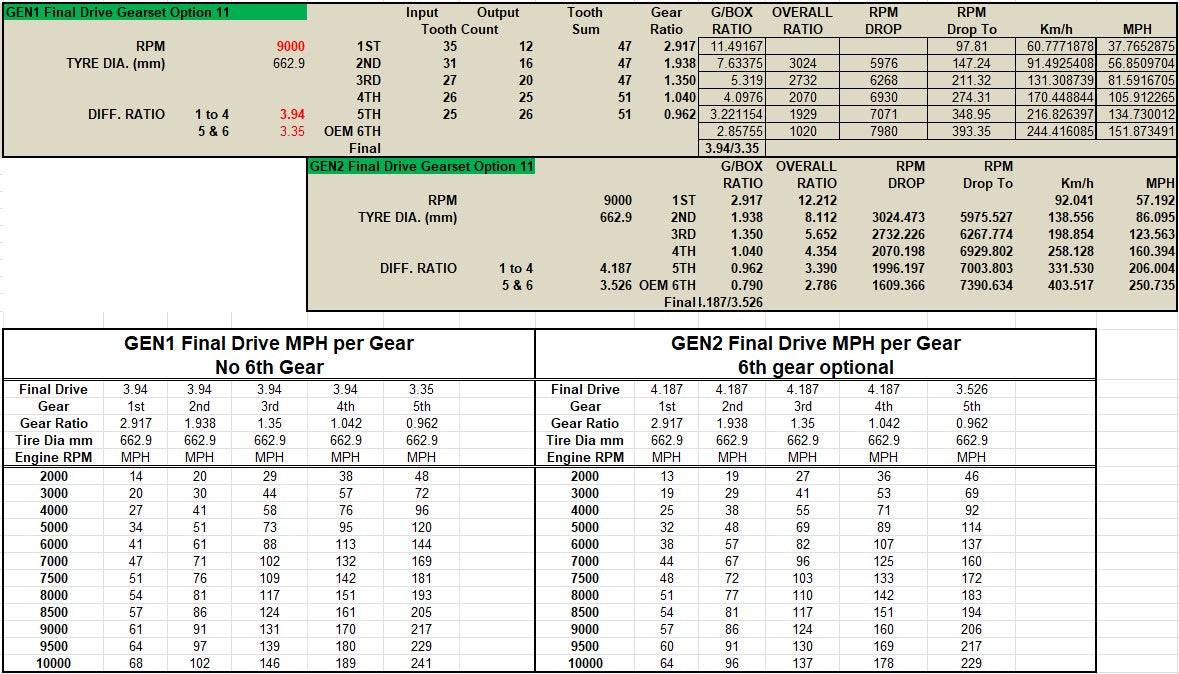The width and height of the screenshot is (1179, 674).
Task: Click the 3.526 diff ratio cell next to 'OEM 6TH'
Action: coord(616,286)
